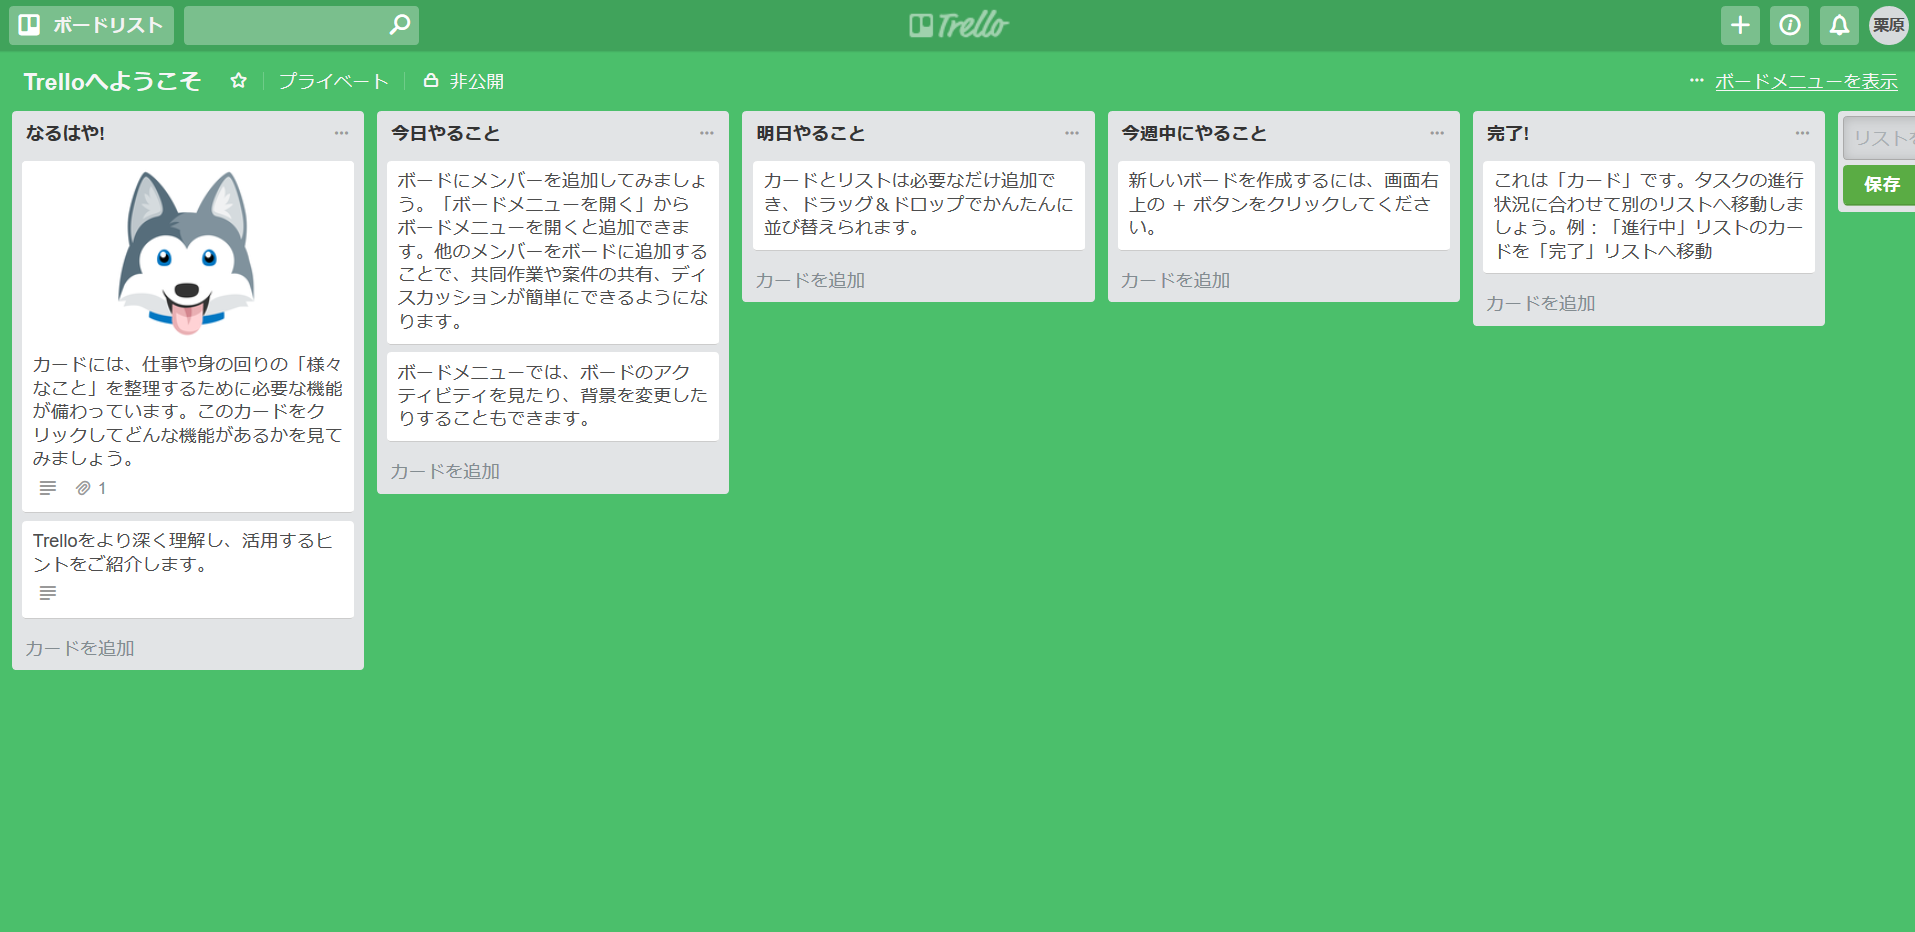Star the board with the star icon

[x=238, y=80]
